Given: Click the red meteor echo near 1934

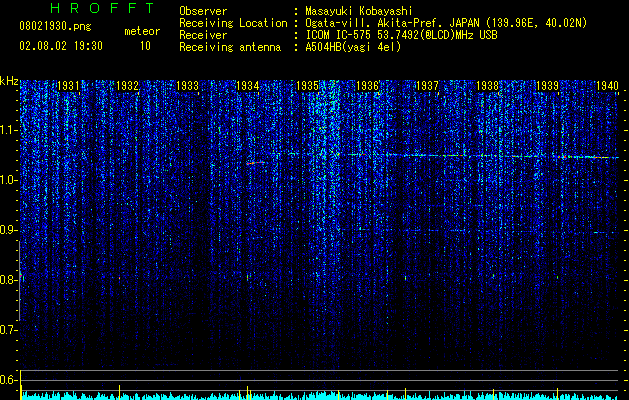Looking at the screenshot, I should tap(255, 163).
